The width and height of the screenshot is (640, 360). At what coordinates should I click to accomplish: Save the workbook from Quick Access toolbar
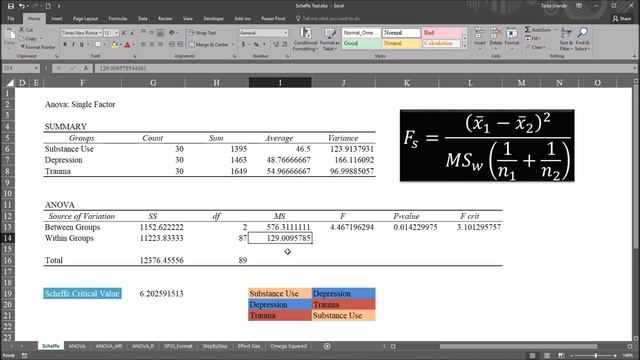[x=11, y=6]
